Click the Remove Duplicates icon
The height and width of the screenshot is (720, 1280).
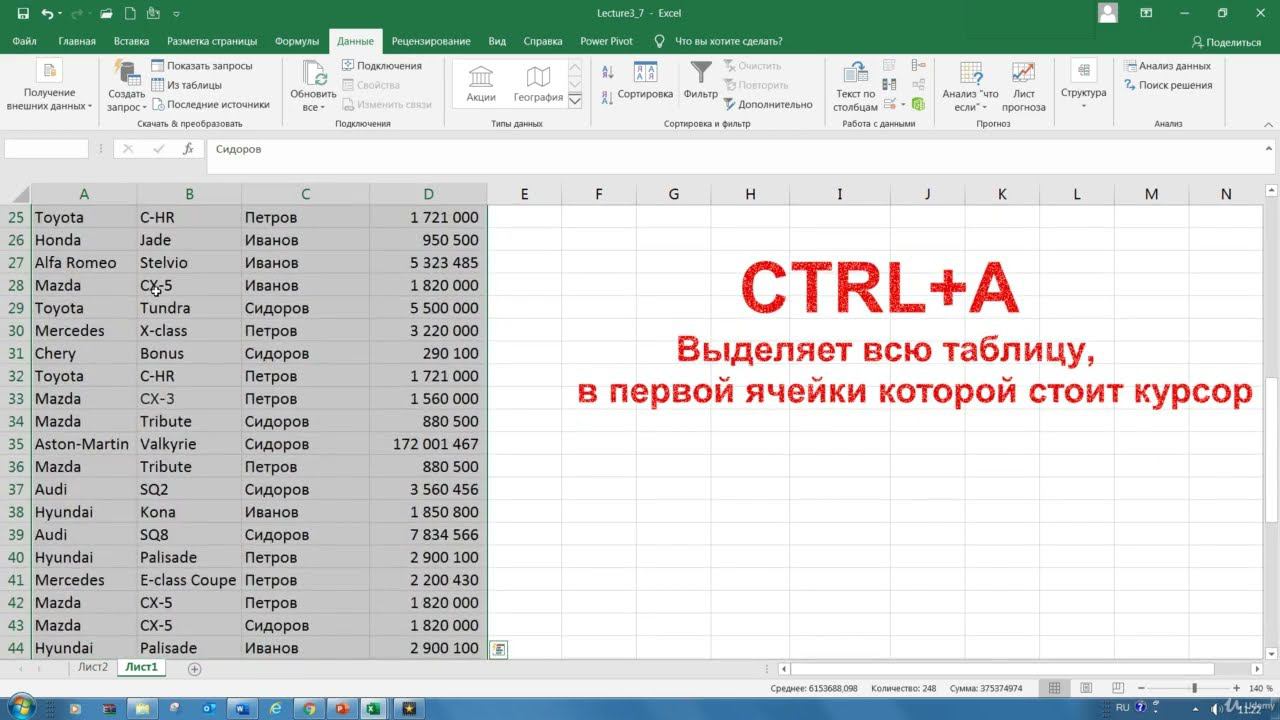[x=891, y=85]
